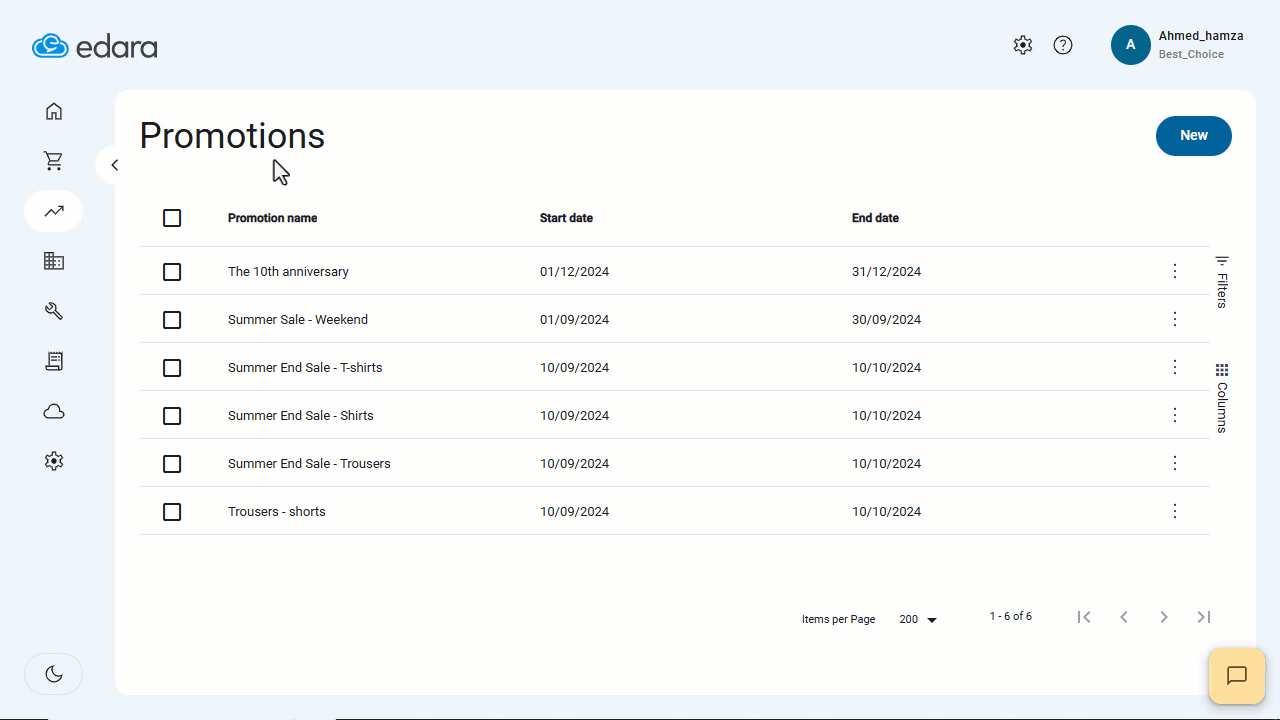The image size is (1280, 720).
Task: Open options menu for Summer End Sale - Shirts
Action: pos(1175,415)
